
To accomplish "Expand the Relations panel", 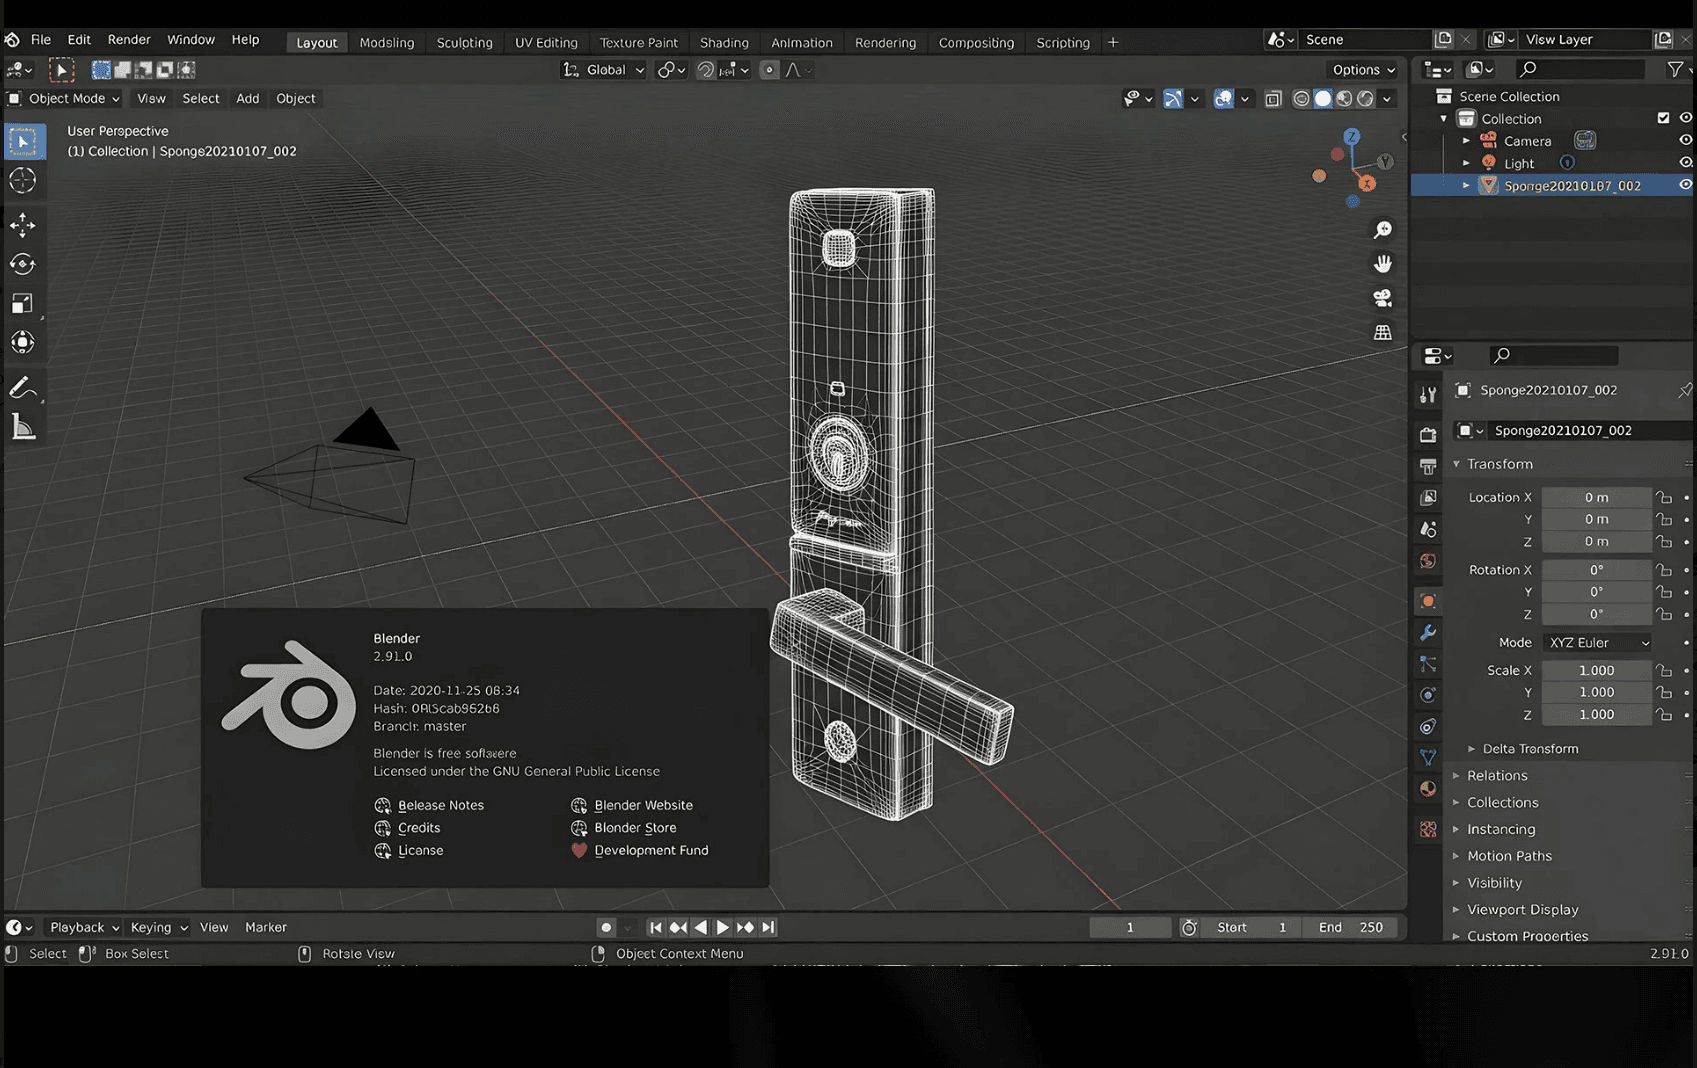I will click(x=1497, y=775).
